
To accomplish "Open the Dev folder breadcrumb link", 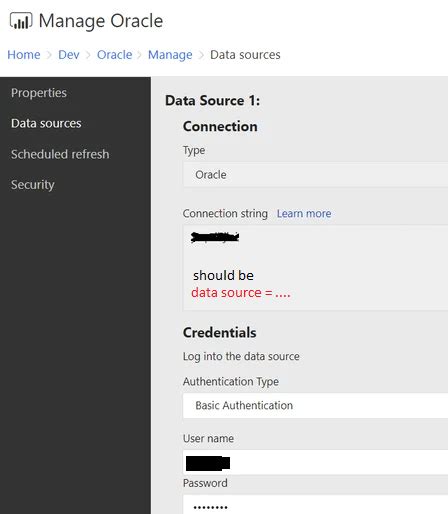I will (x=69, y=55).
